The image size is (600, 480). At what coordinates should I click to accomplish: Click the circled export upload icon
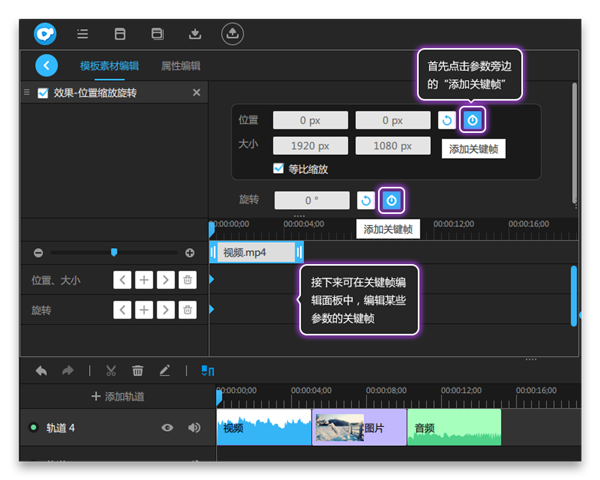(232, 34)
